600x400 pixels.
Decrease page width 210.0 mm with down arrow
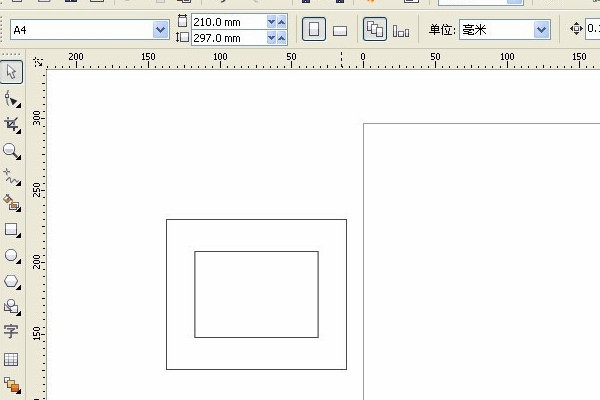[271, 22]
